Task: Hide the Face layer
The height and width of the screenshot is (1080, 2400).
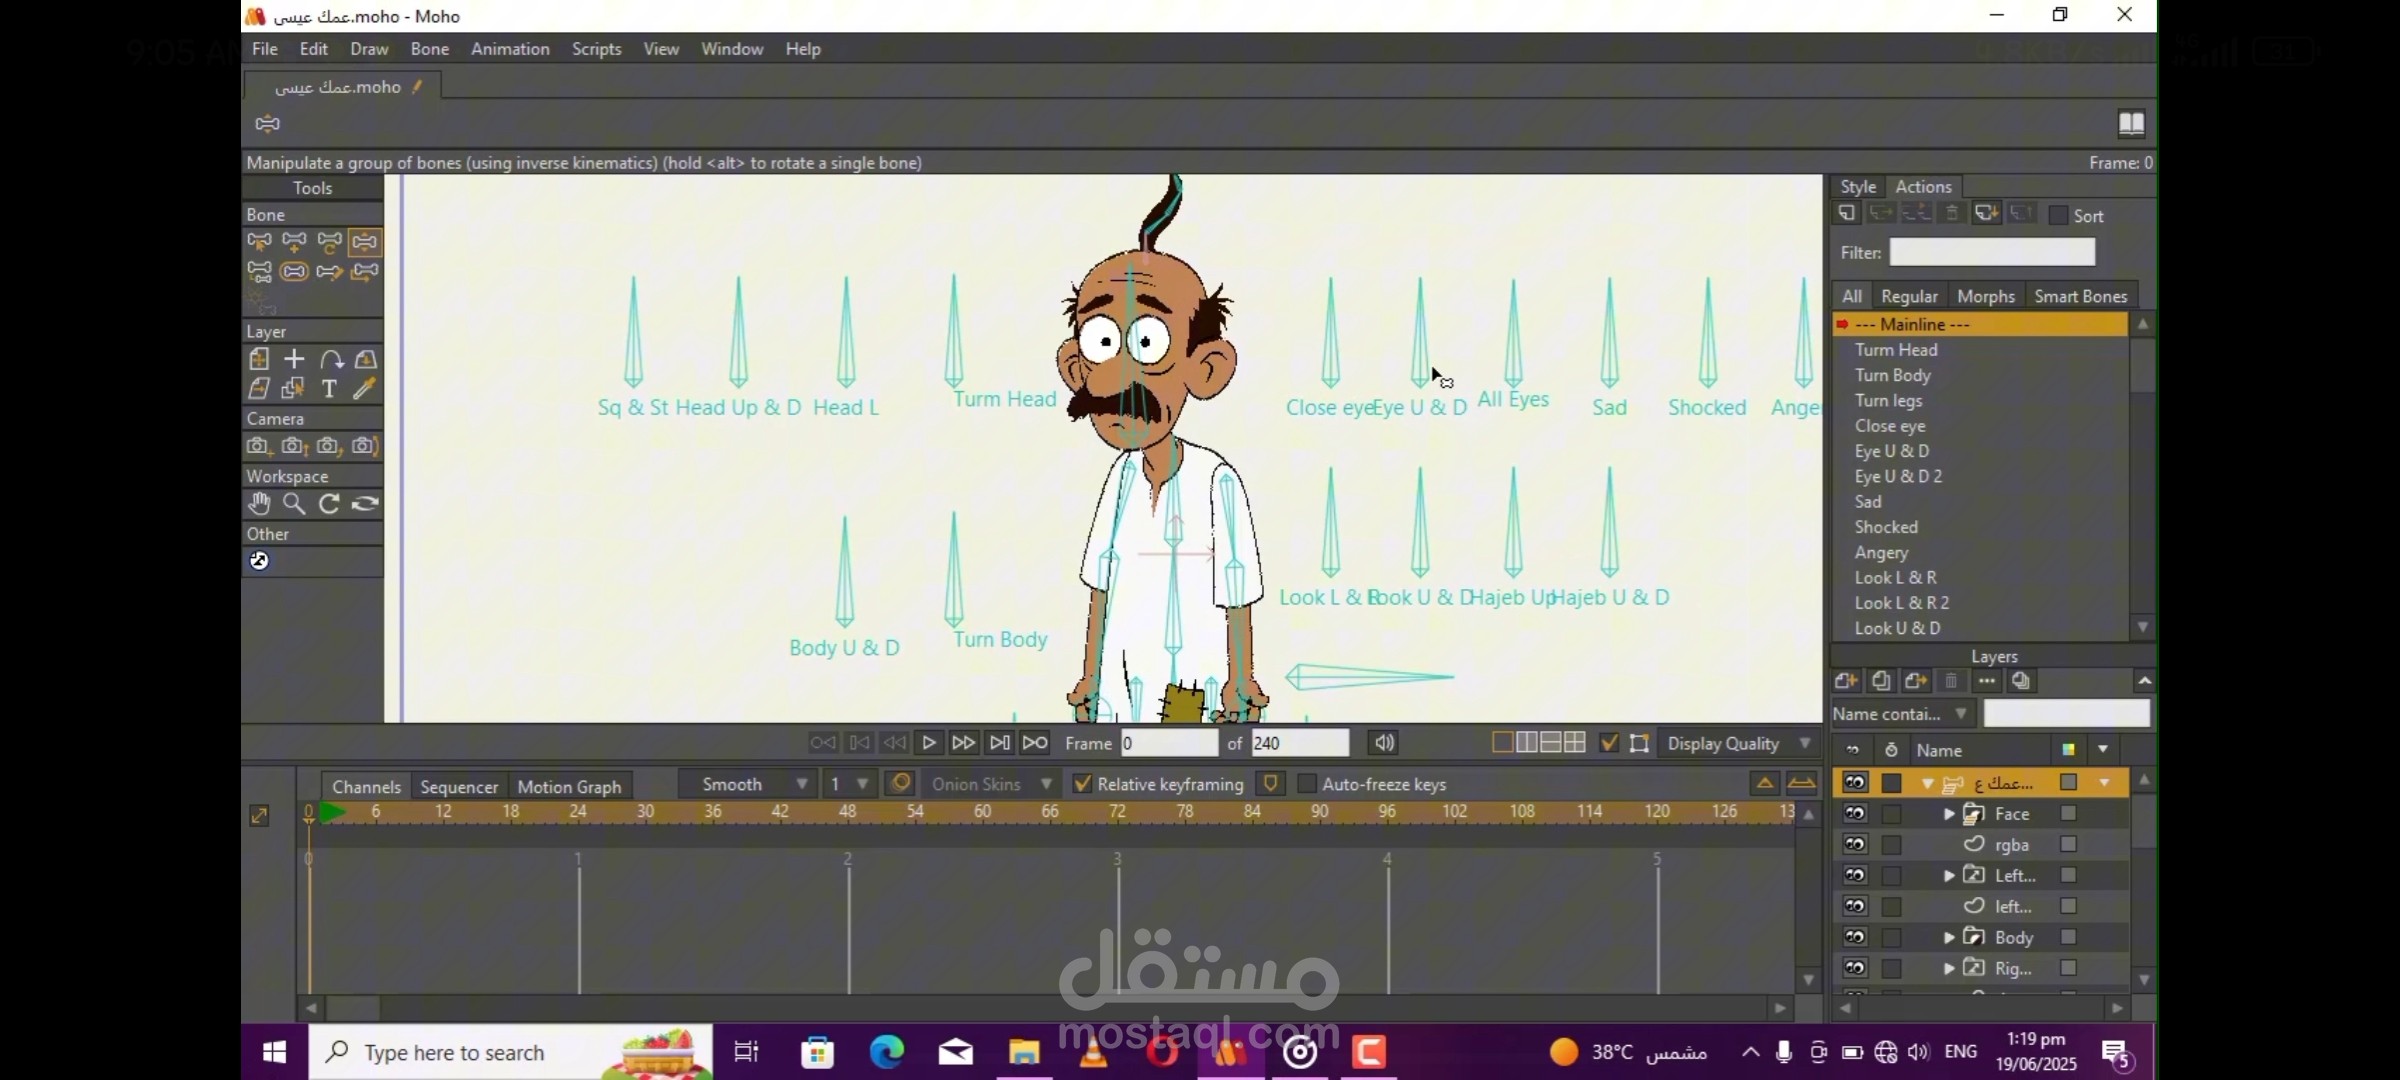Action: pos(1855,814)
